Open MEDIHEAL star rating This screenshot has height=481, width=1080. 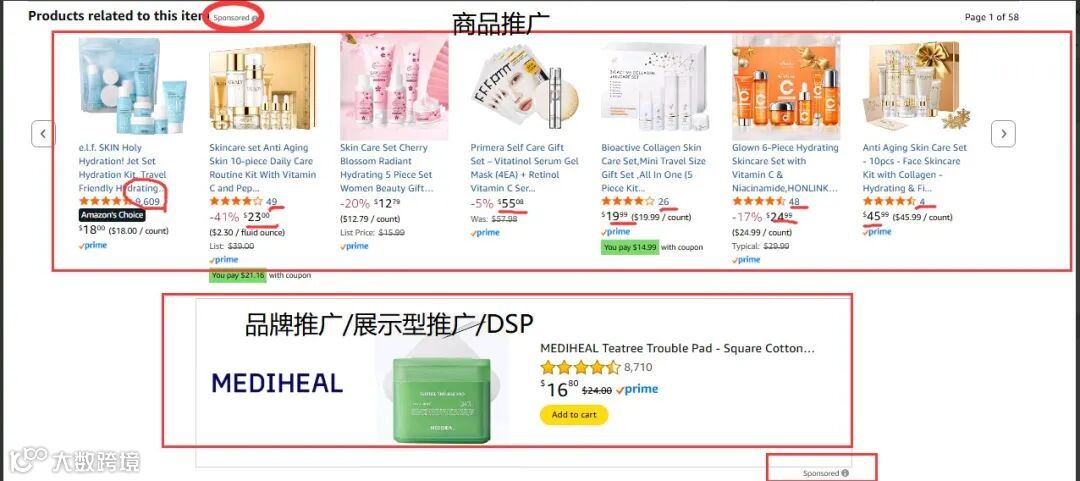(580, 368)
